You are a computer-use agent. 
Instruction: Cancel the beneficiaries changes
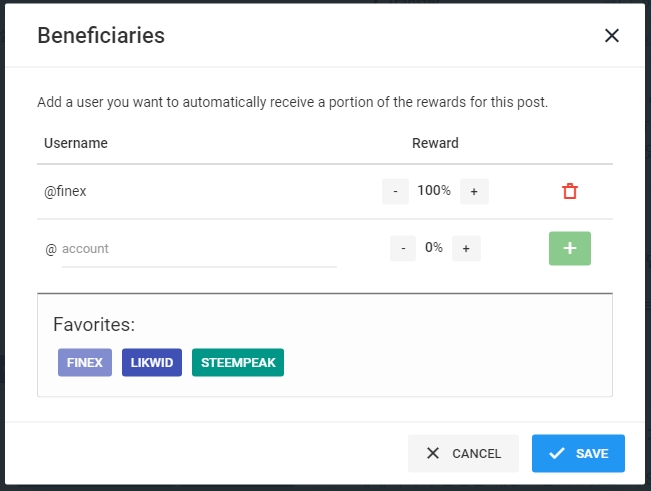(463, 453)
